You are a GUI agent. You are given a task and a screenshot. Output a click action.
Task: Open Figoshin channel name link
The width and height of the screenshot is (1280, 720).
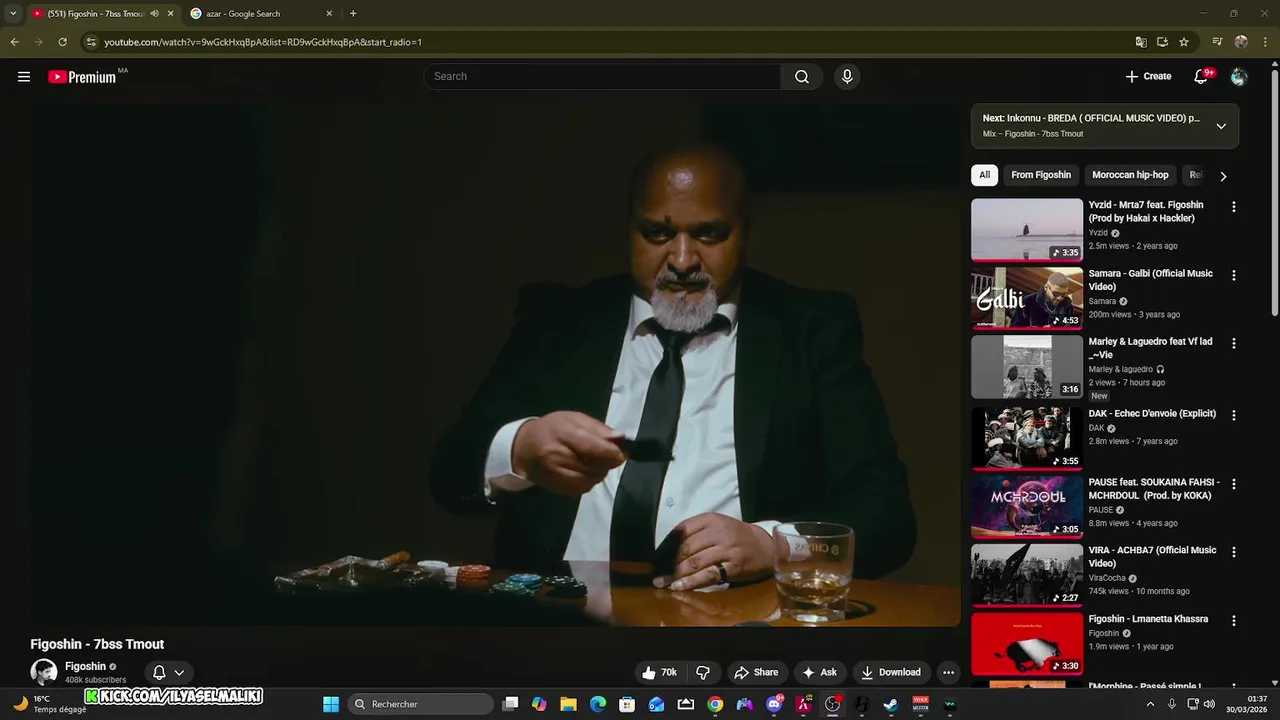point(85,666)
